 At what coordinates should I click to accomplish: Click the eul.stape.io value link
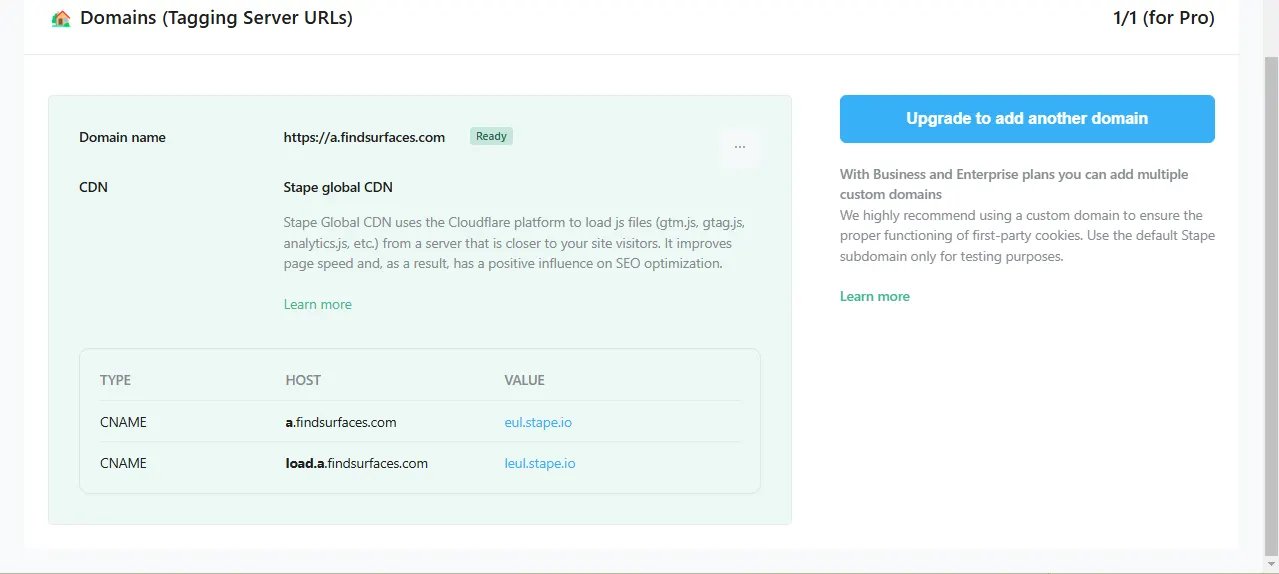538,422
